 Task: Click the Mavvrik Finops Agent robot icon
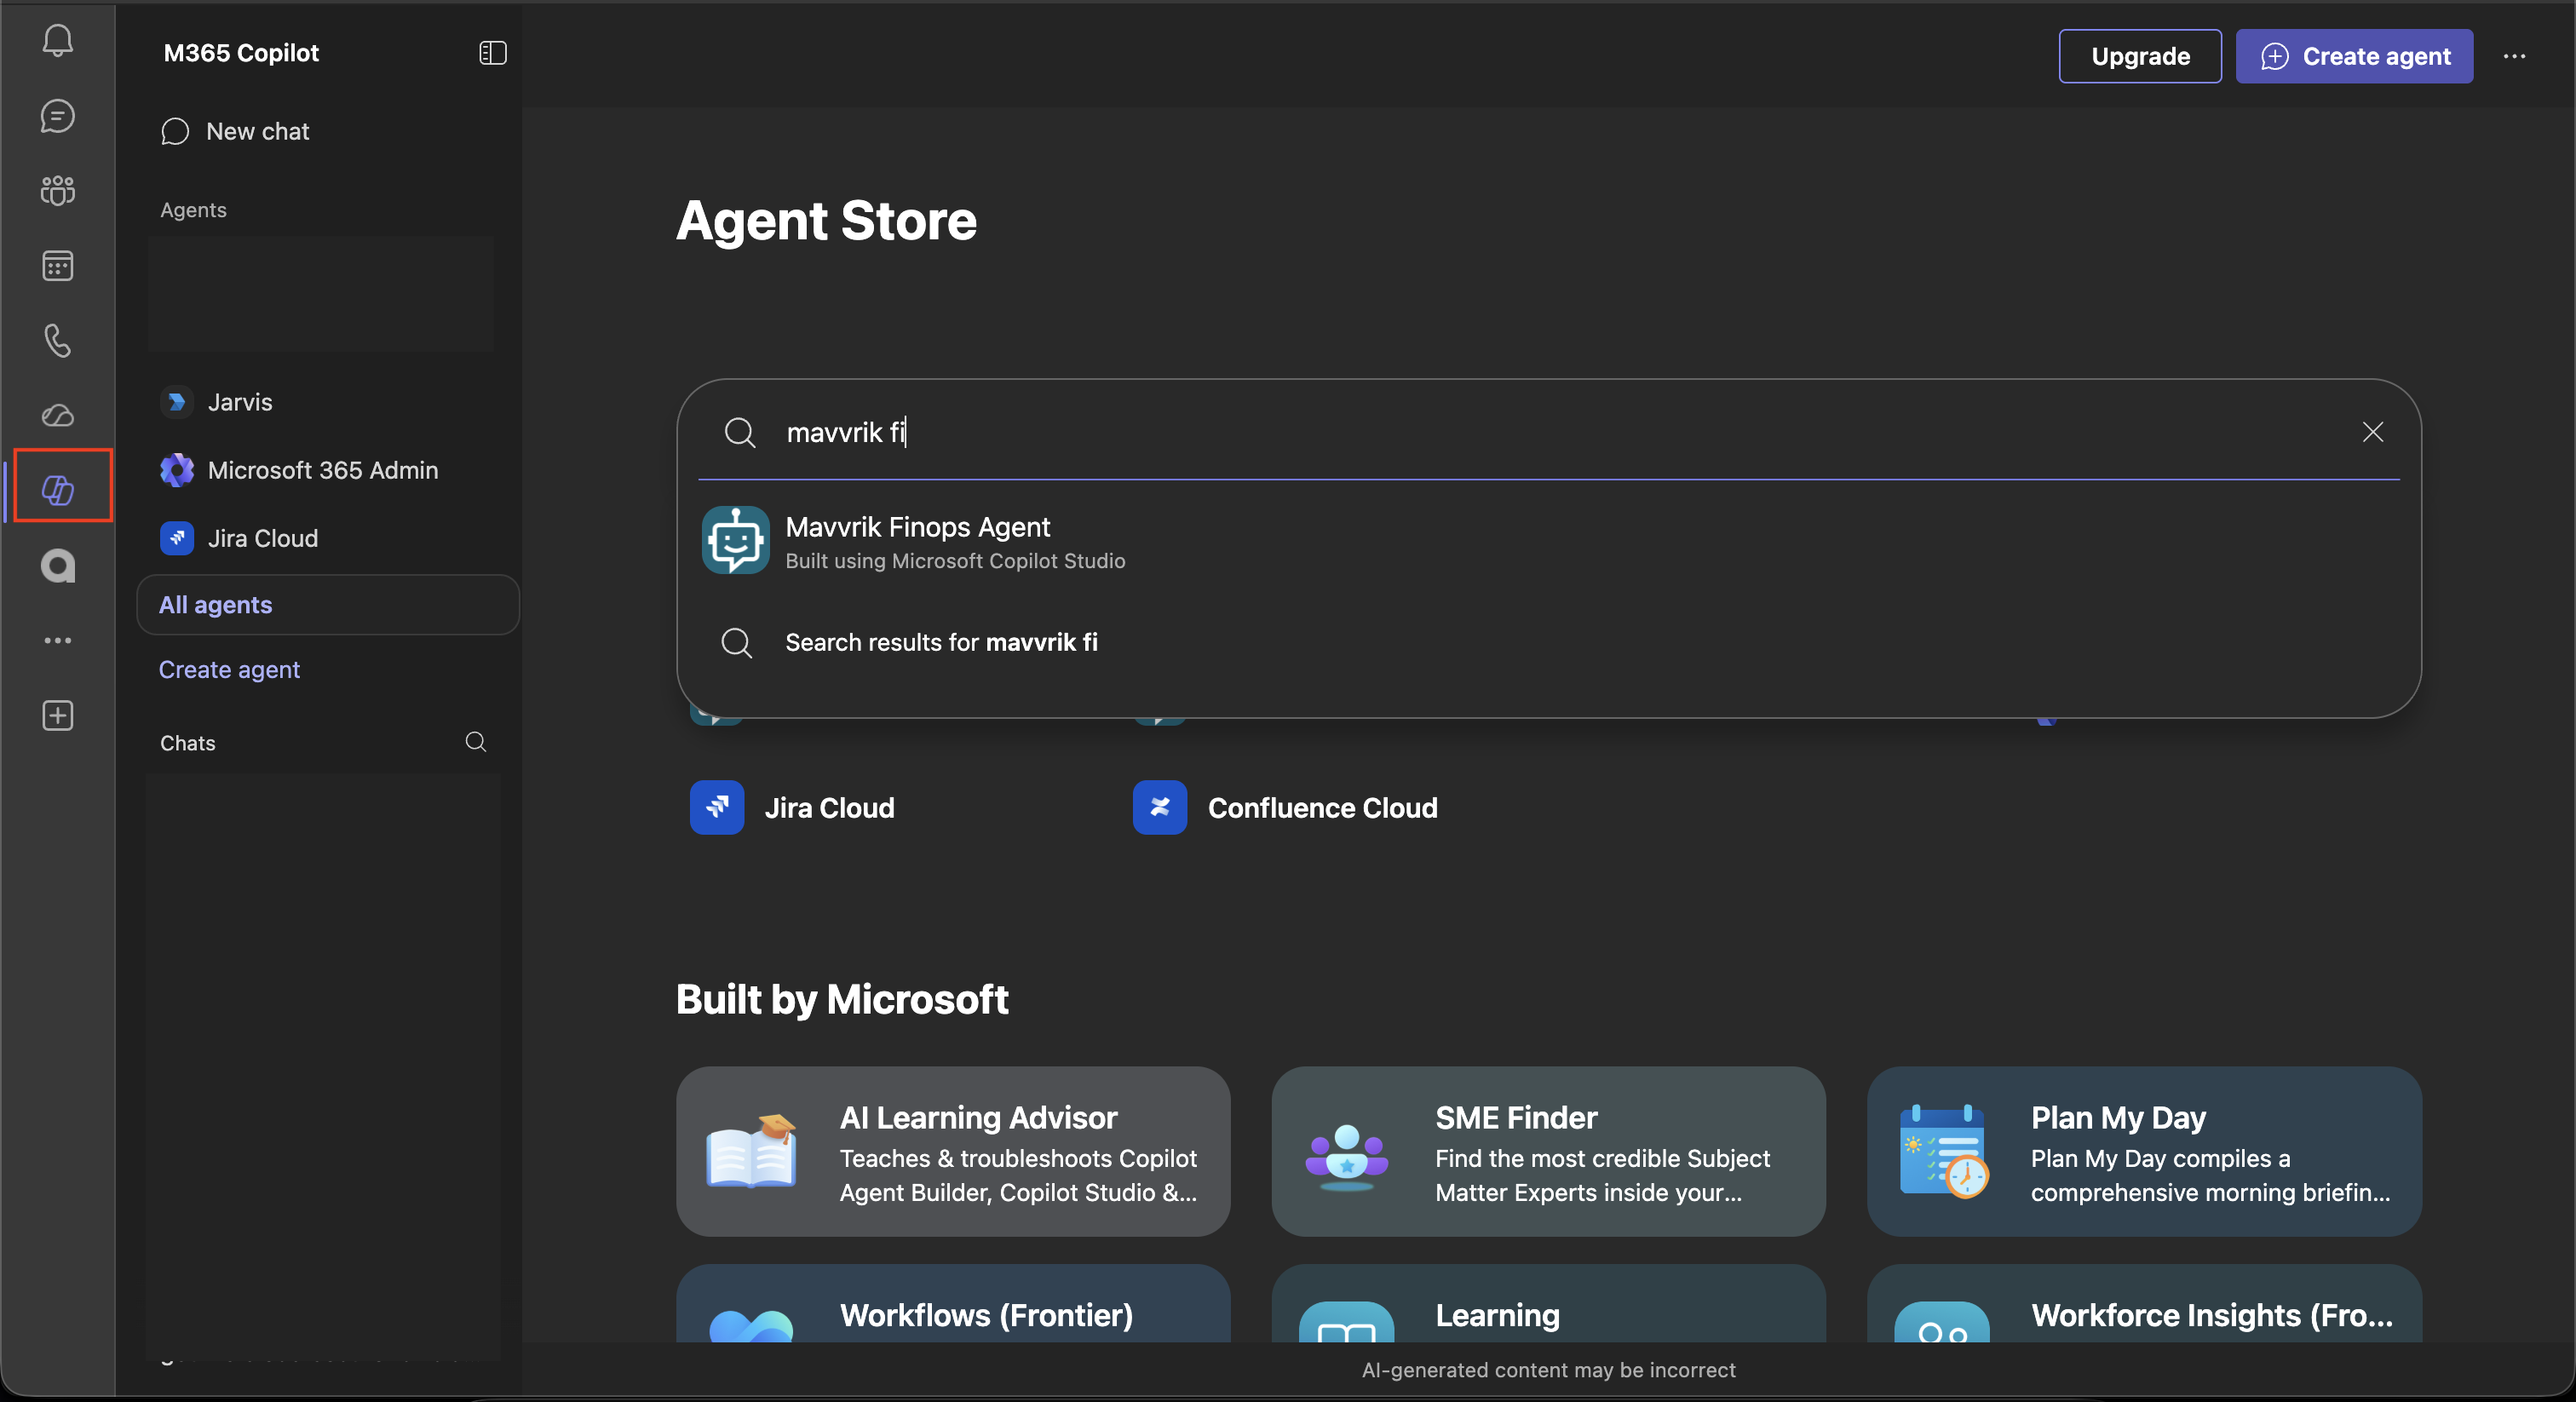[x=735, y=541]
